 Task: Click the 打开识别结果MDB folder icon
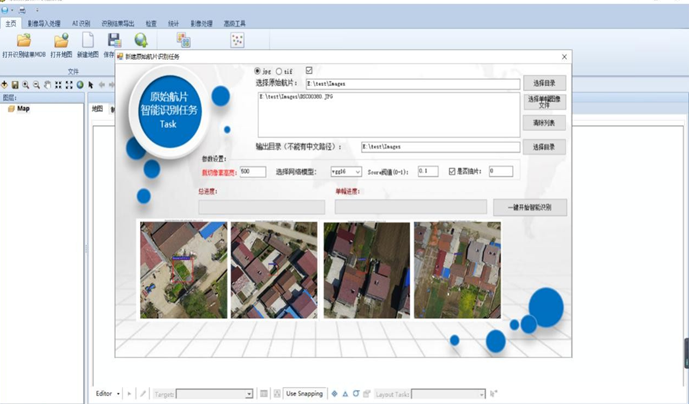click(x=24, y=40)
